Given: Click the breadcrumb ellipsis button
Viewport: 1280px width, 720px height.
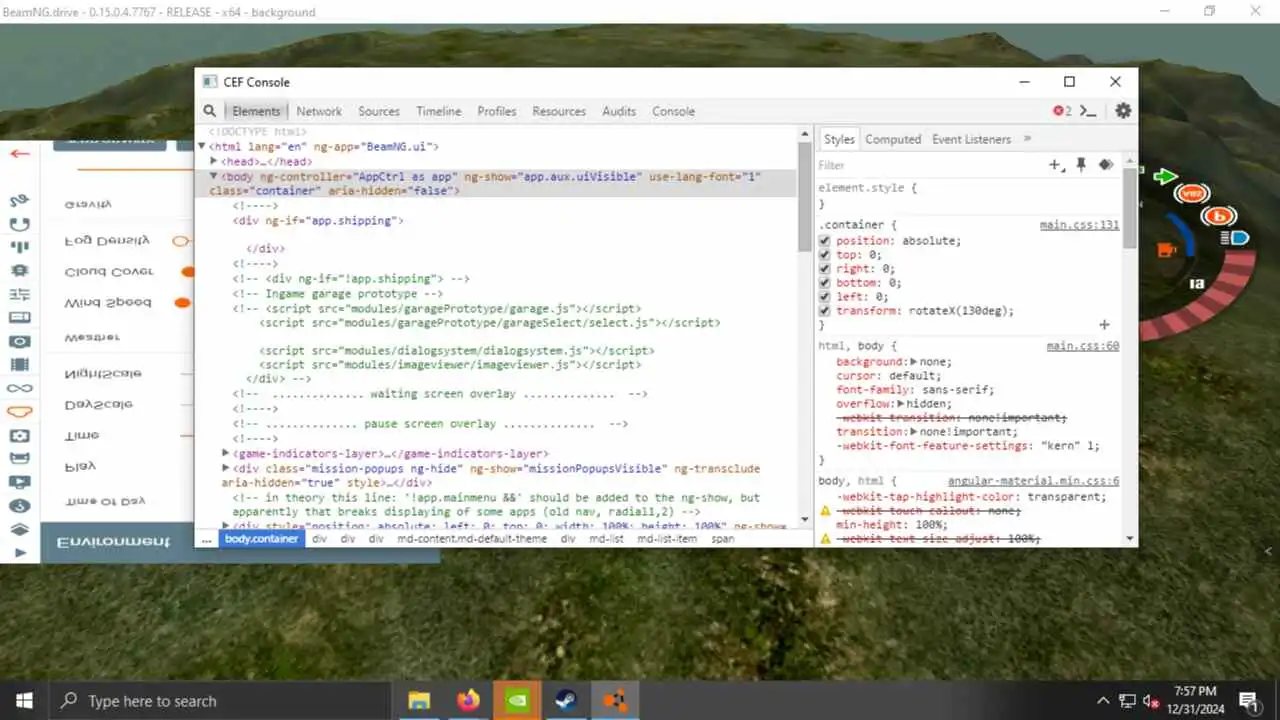Looking at the screenshot, I should [206, 539].
